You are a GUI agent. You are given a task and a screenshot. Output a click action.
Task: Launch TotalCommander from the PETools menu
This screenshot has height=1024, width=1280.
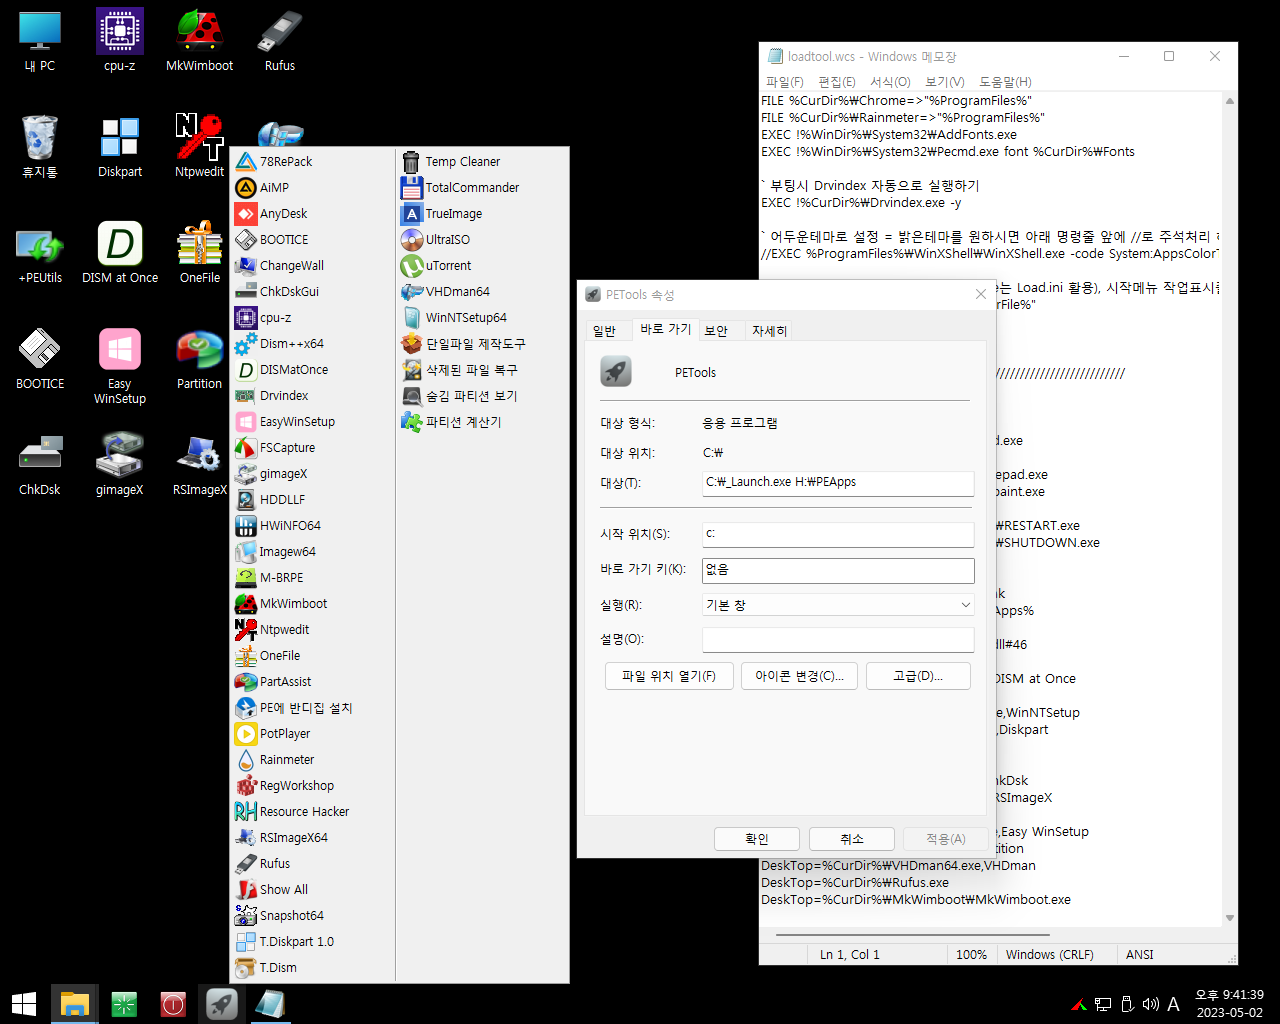(x=482, y=187)
